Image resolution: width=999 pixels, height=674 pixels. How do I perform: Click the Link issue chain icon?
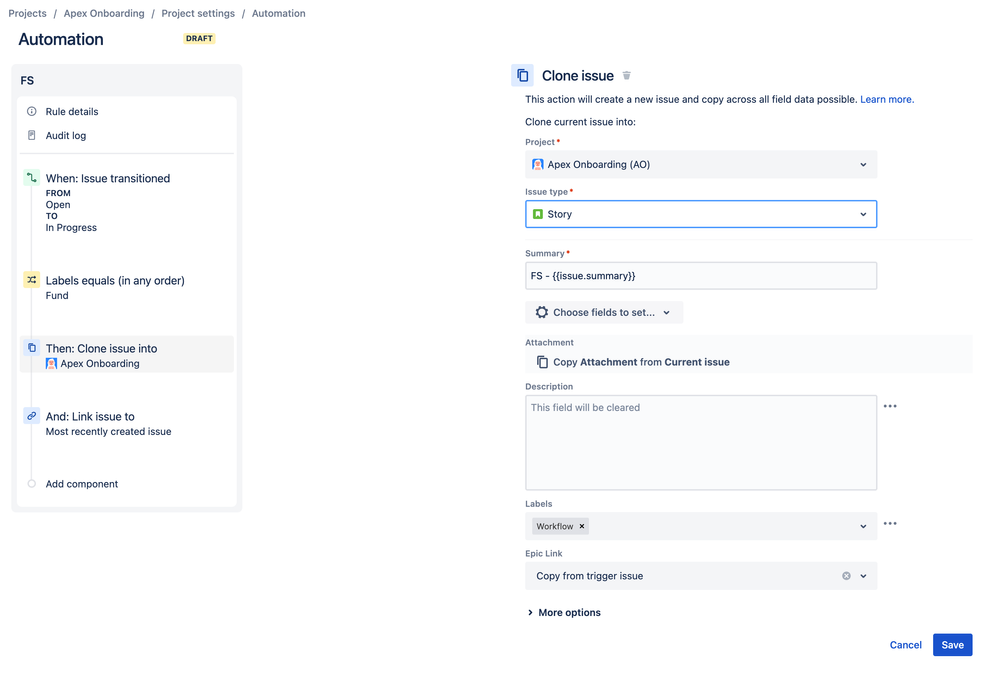[32, 416]
